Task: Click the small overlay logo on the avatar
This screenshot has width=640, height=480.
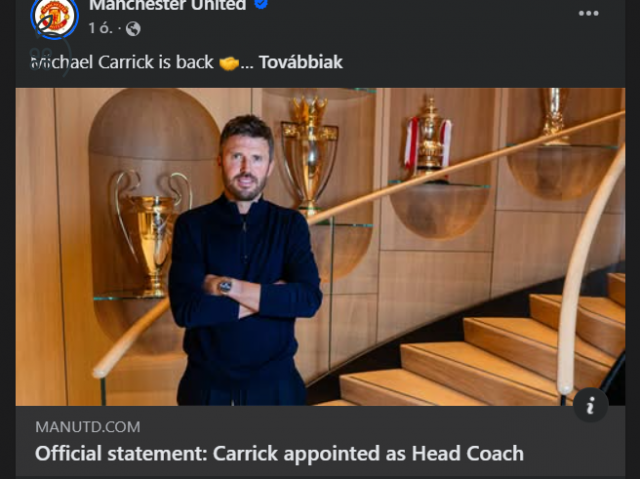Action: (46, 24)
